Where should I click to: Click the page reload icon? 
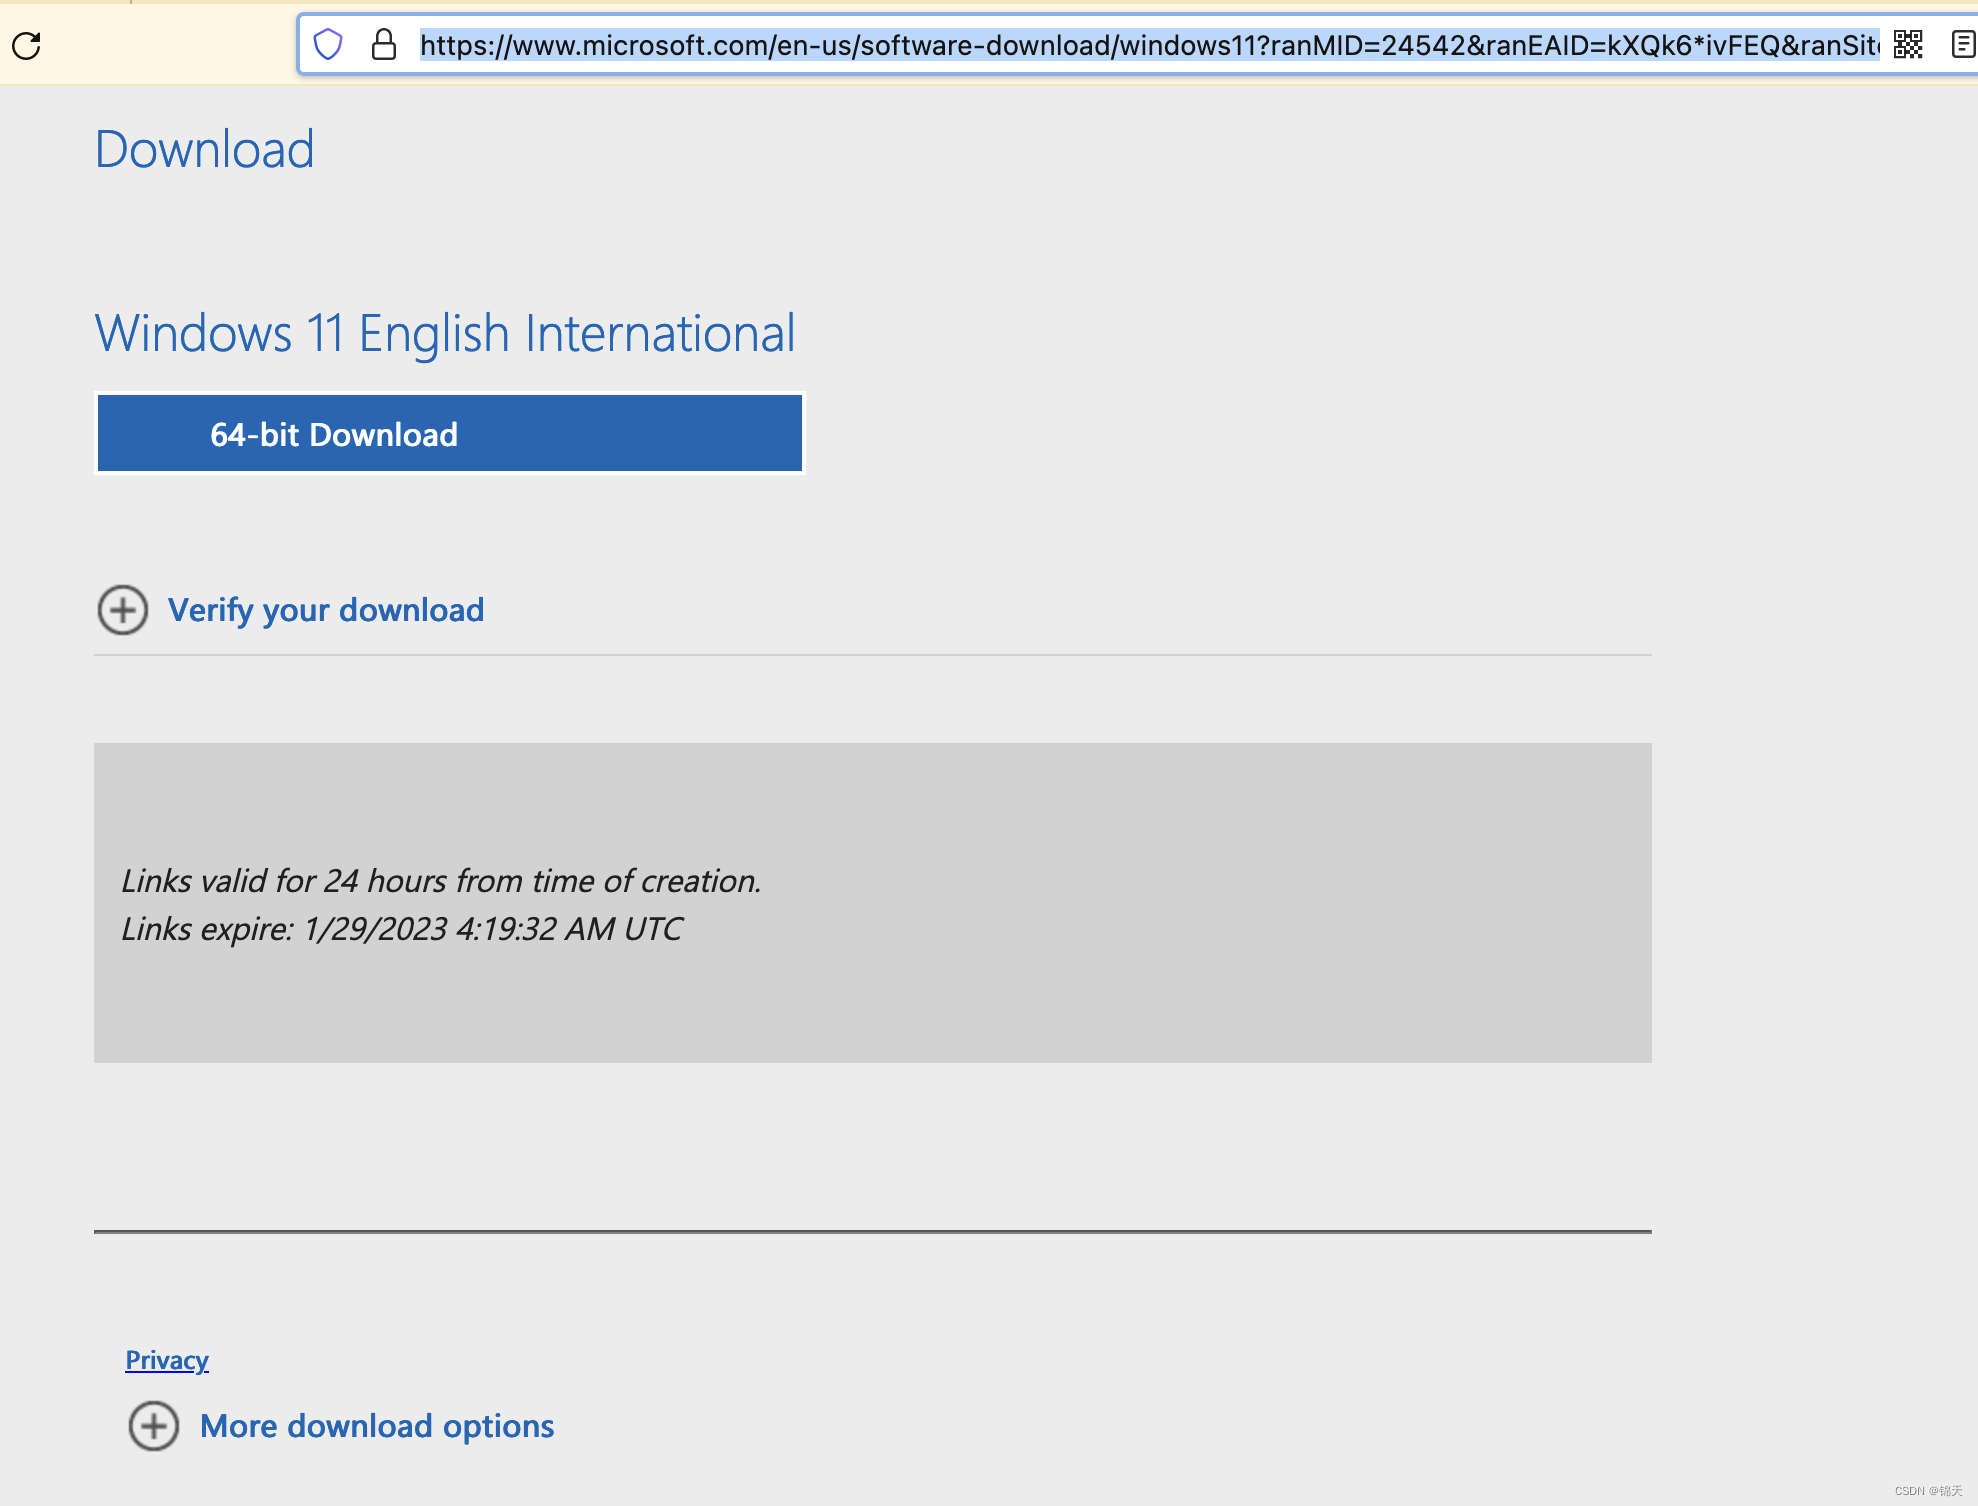tap(27, 45)
